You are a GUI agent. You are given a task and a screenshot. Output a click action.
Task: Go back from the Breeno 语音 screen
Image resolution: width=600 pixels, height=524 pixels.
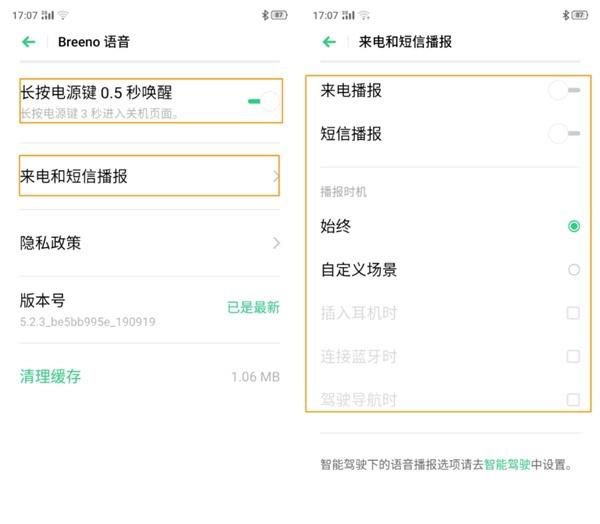[x=29, y=42]
